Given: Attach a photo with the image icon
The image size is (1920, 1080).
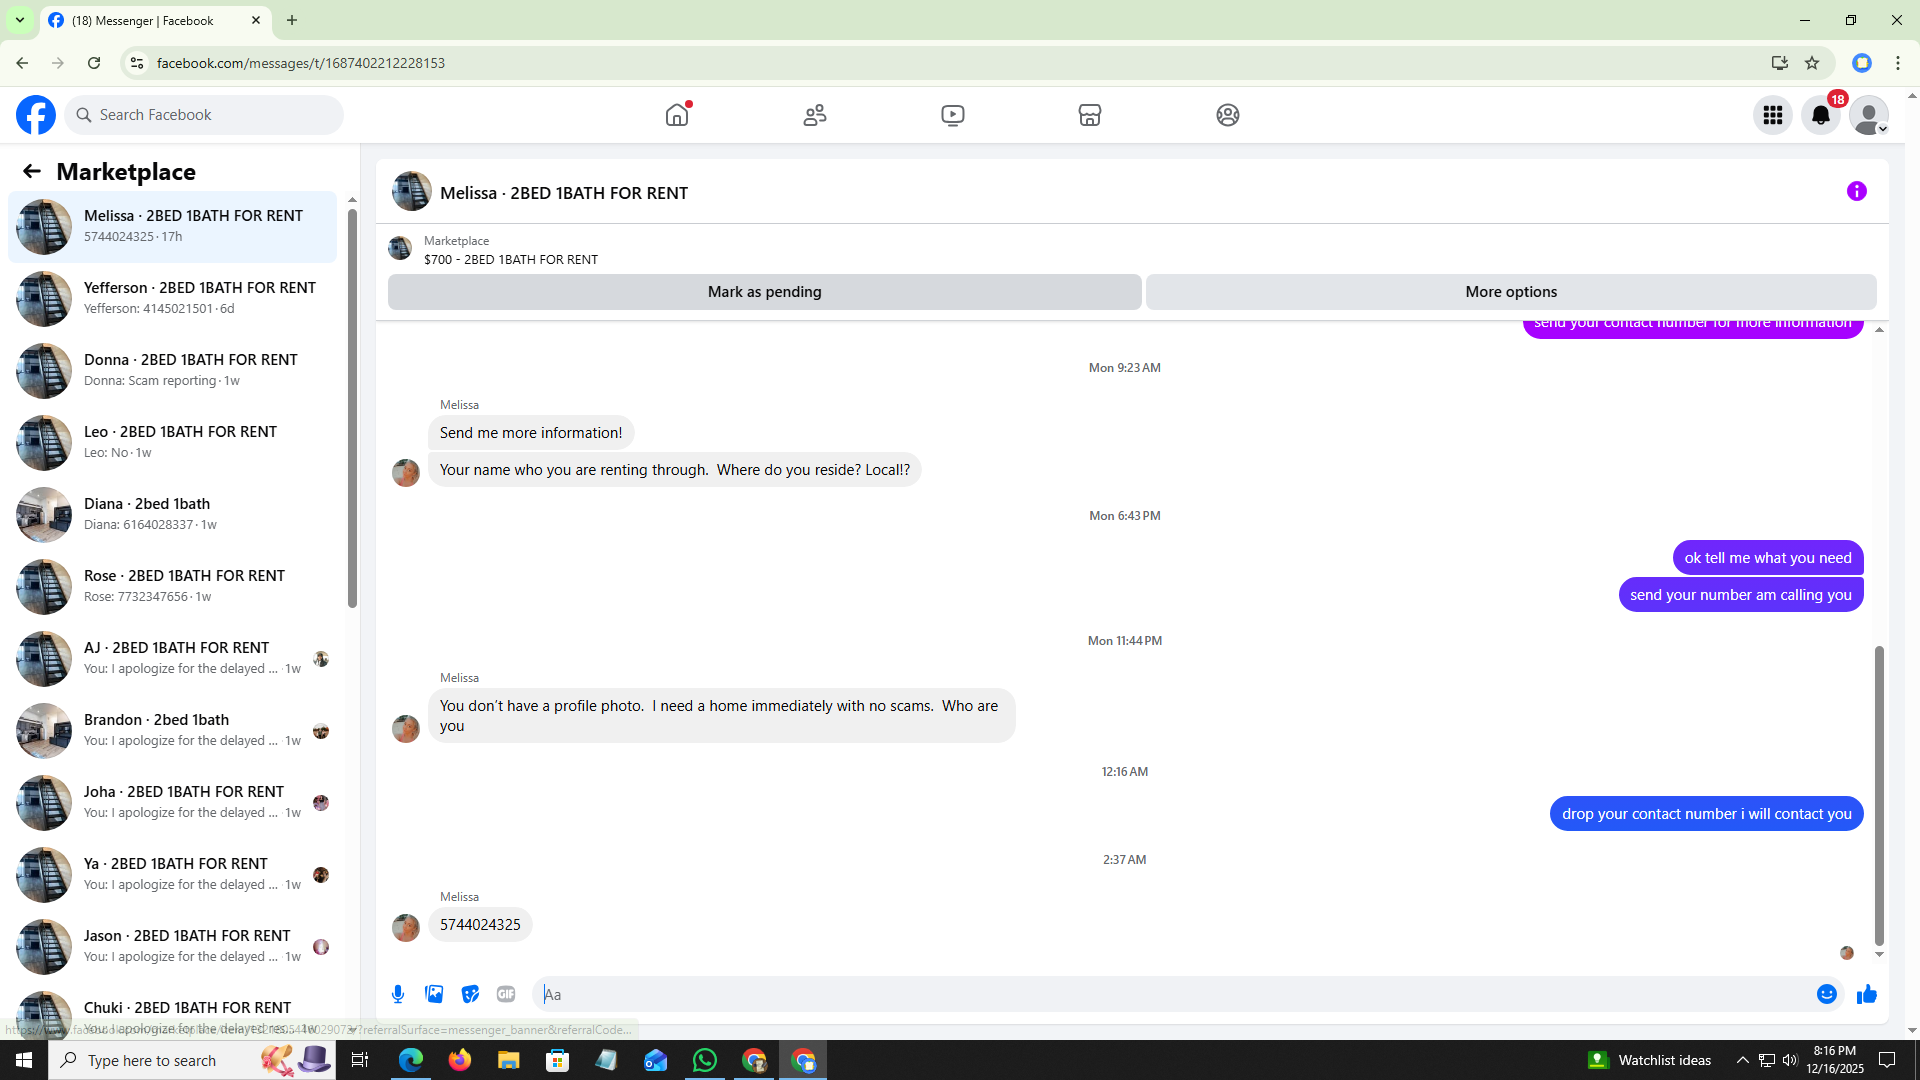Looking at the screenshot, I should coord(434,994).
